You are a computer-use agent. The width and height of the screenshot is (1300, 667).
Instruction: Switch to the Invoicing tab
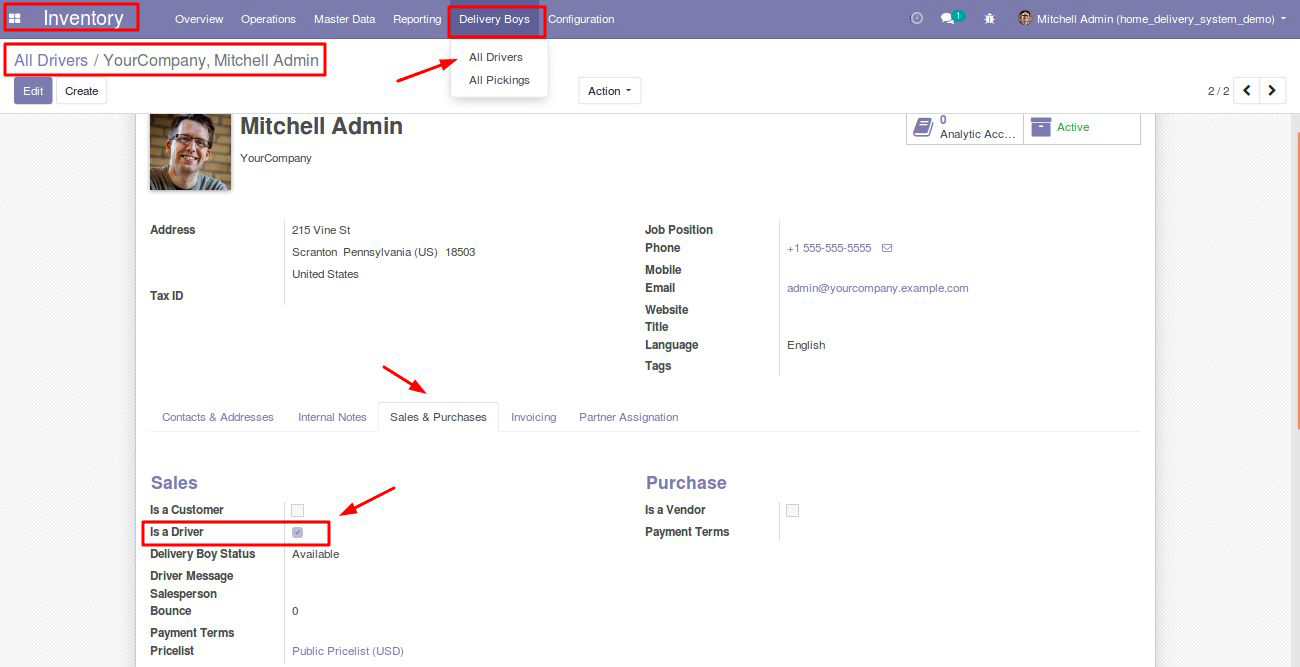click(x=533, y=417)
